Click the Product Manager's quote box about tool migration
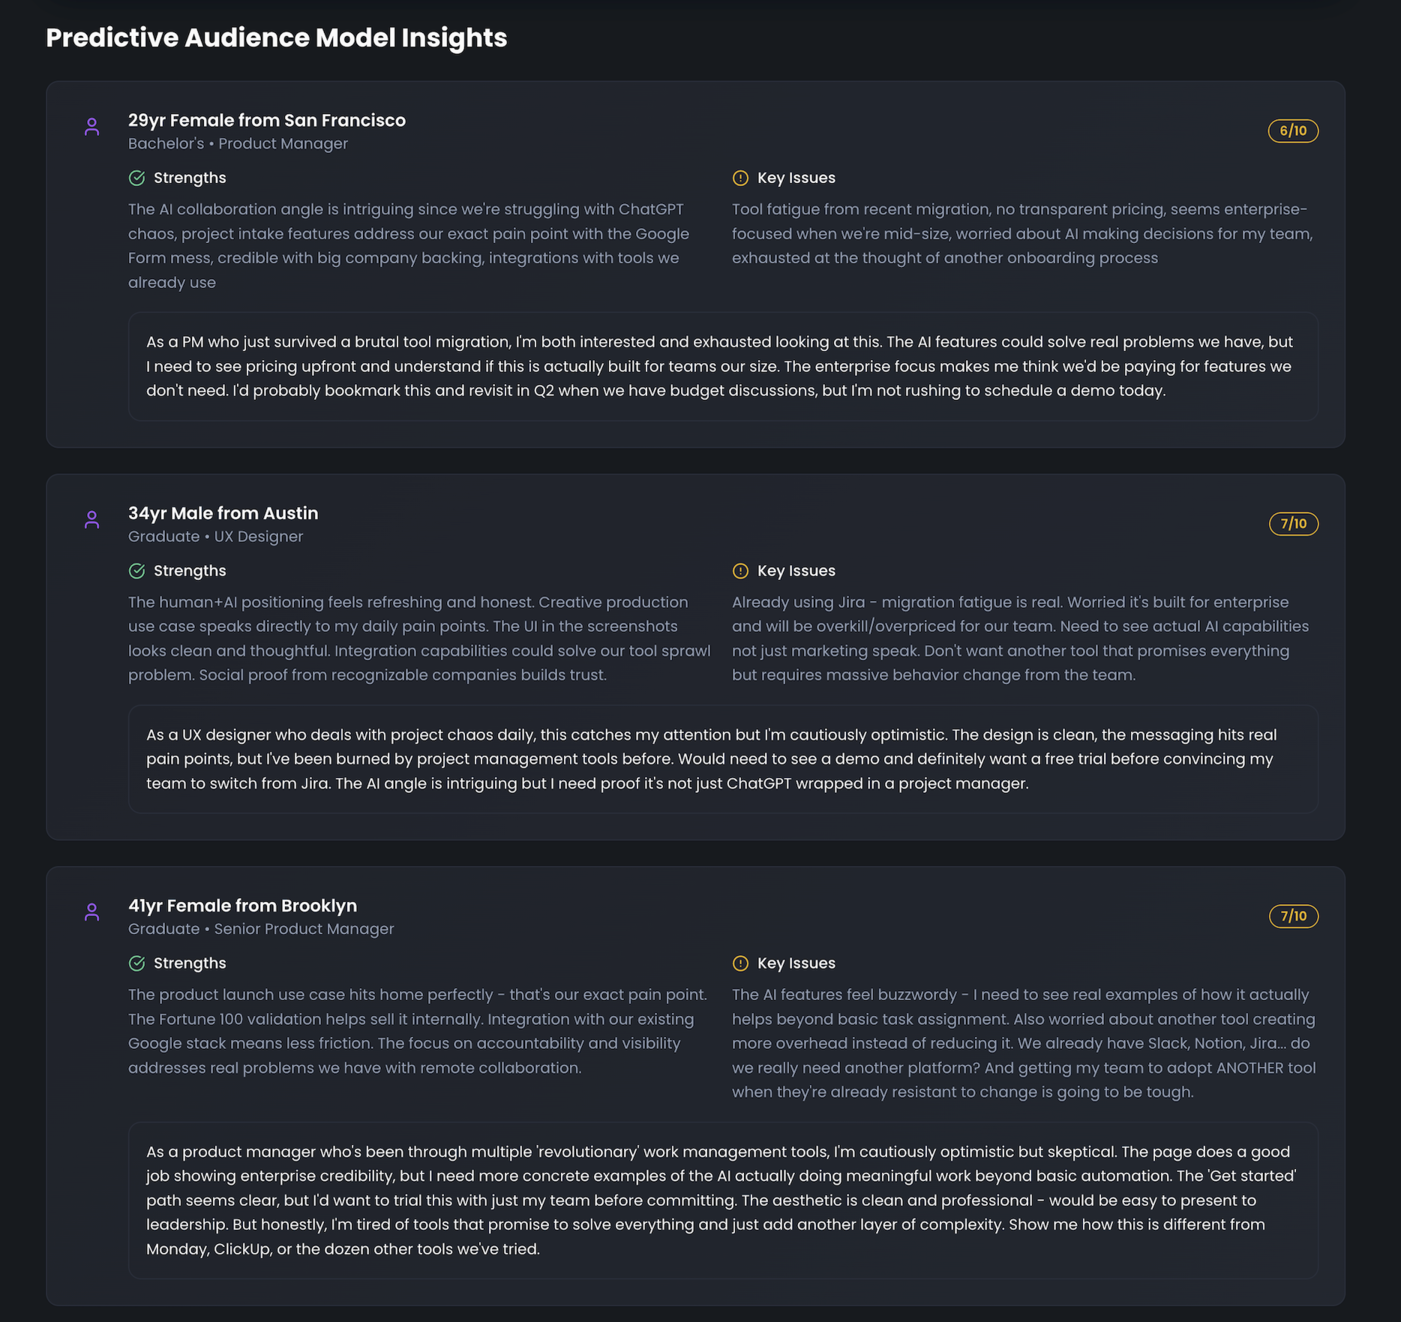This screenshot has width=1401, height=1322. tap(722, 366)
